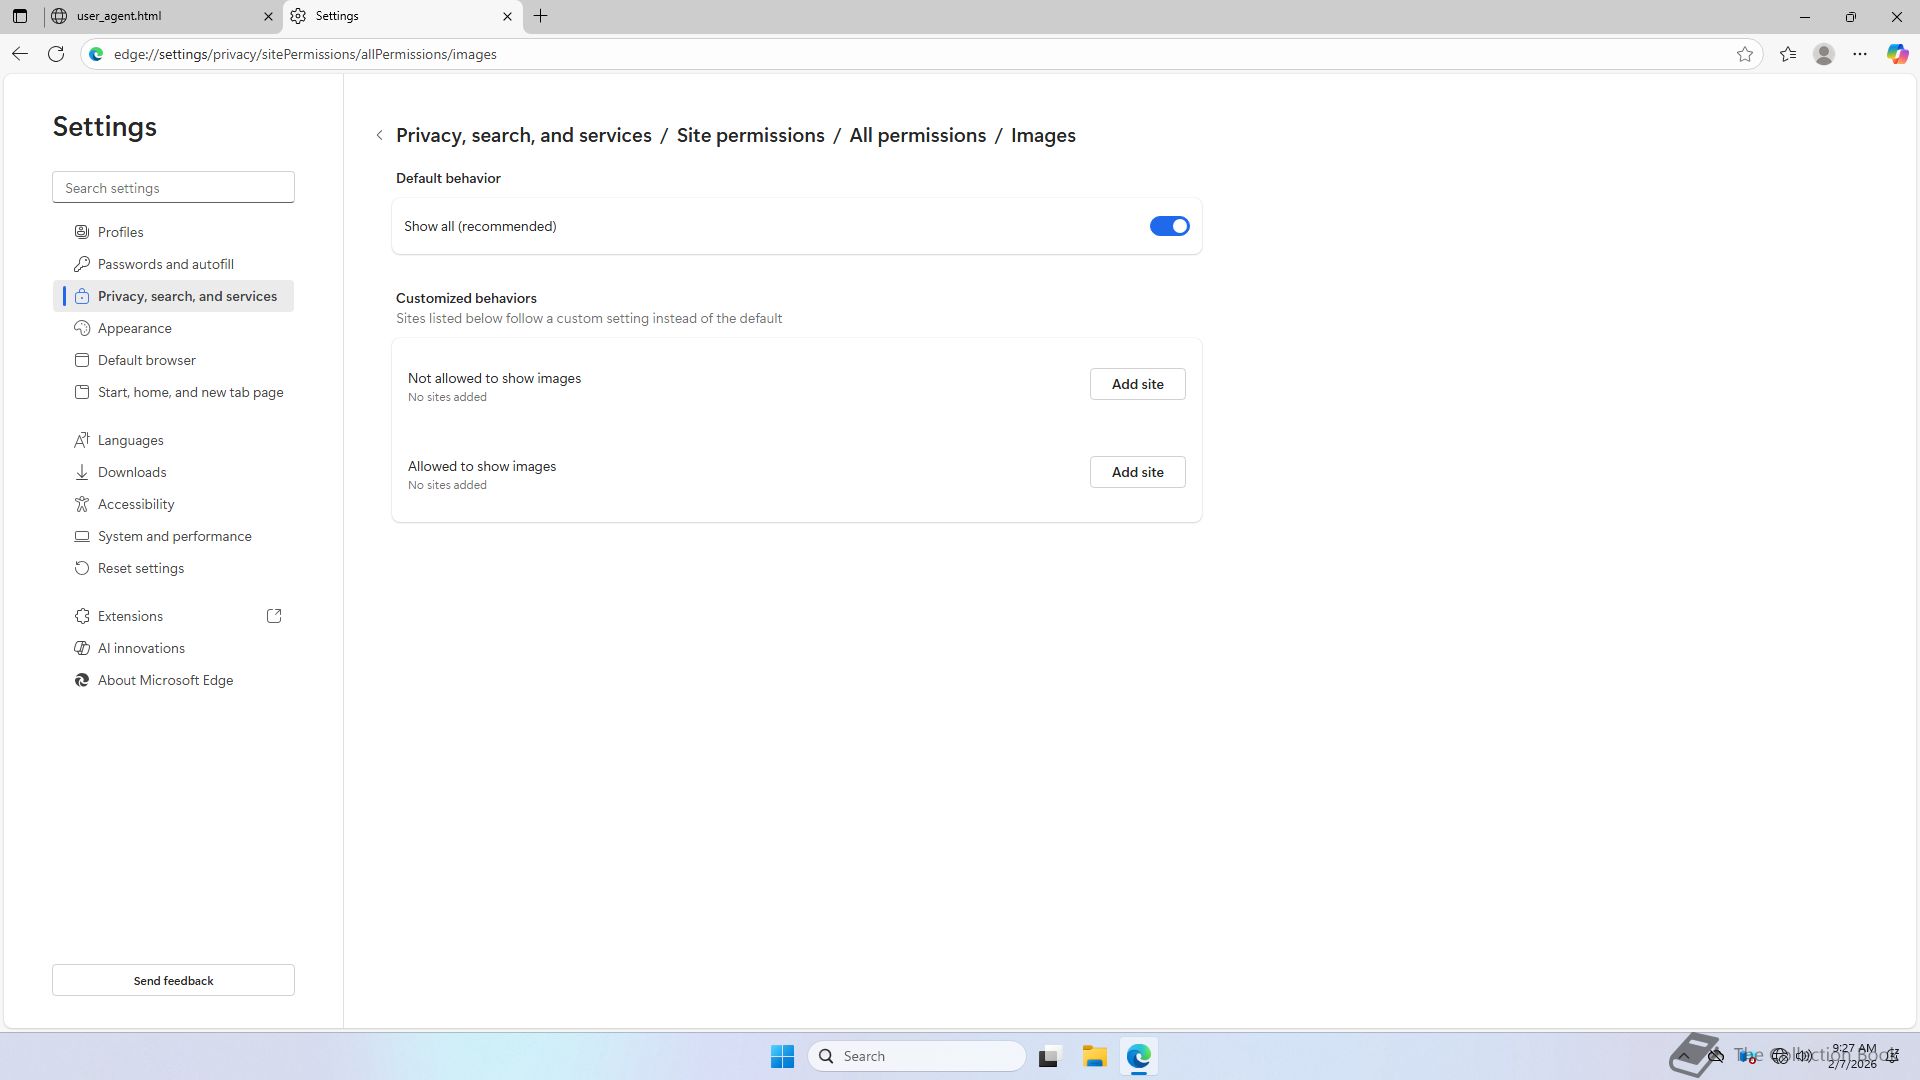Screen dimensions: 1920x1080
Task: Navigate to Site permissions breadcrumb
Action: coord(750,135)
